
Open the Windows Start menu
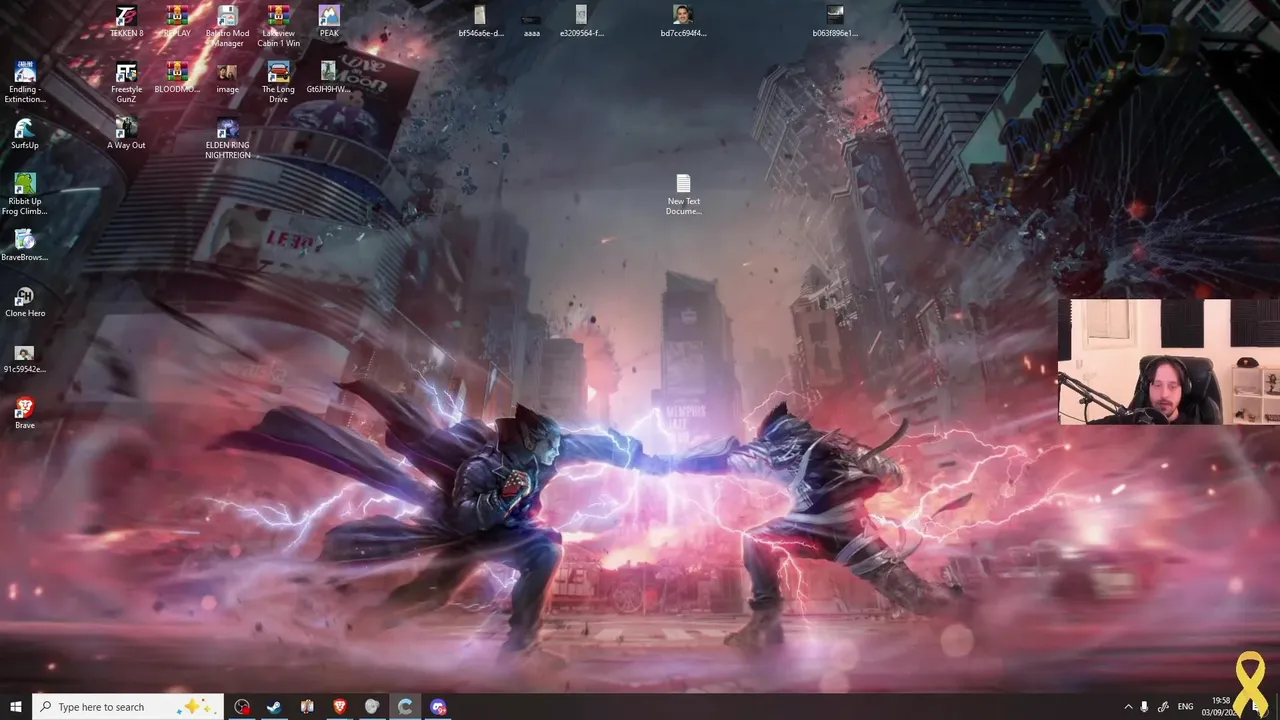tap(16, 707)
